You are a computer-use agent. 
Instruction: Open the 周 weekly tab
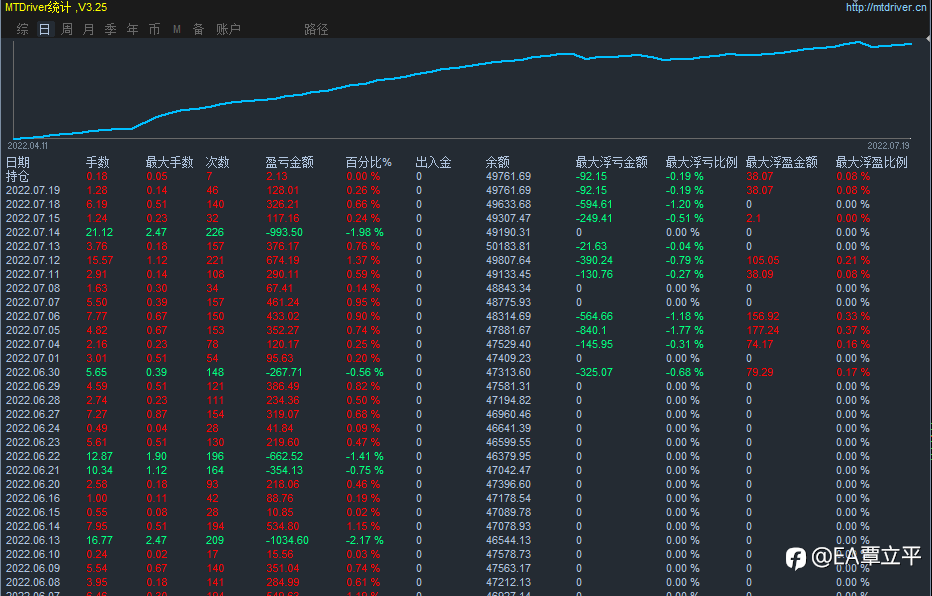(67, 29)
